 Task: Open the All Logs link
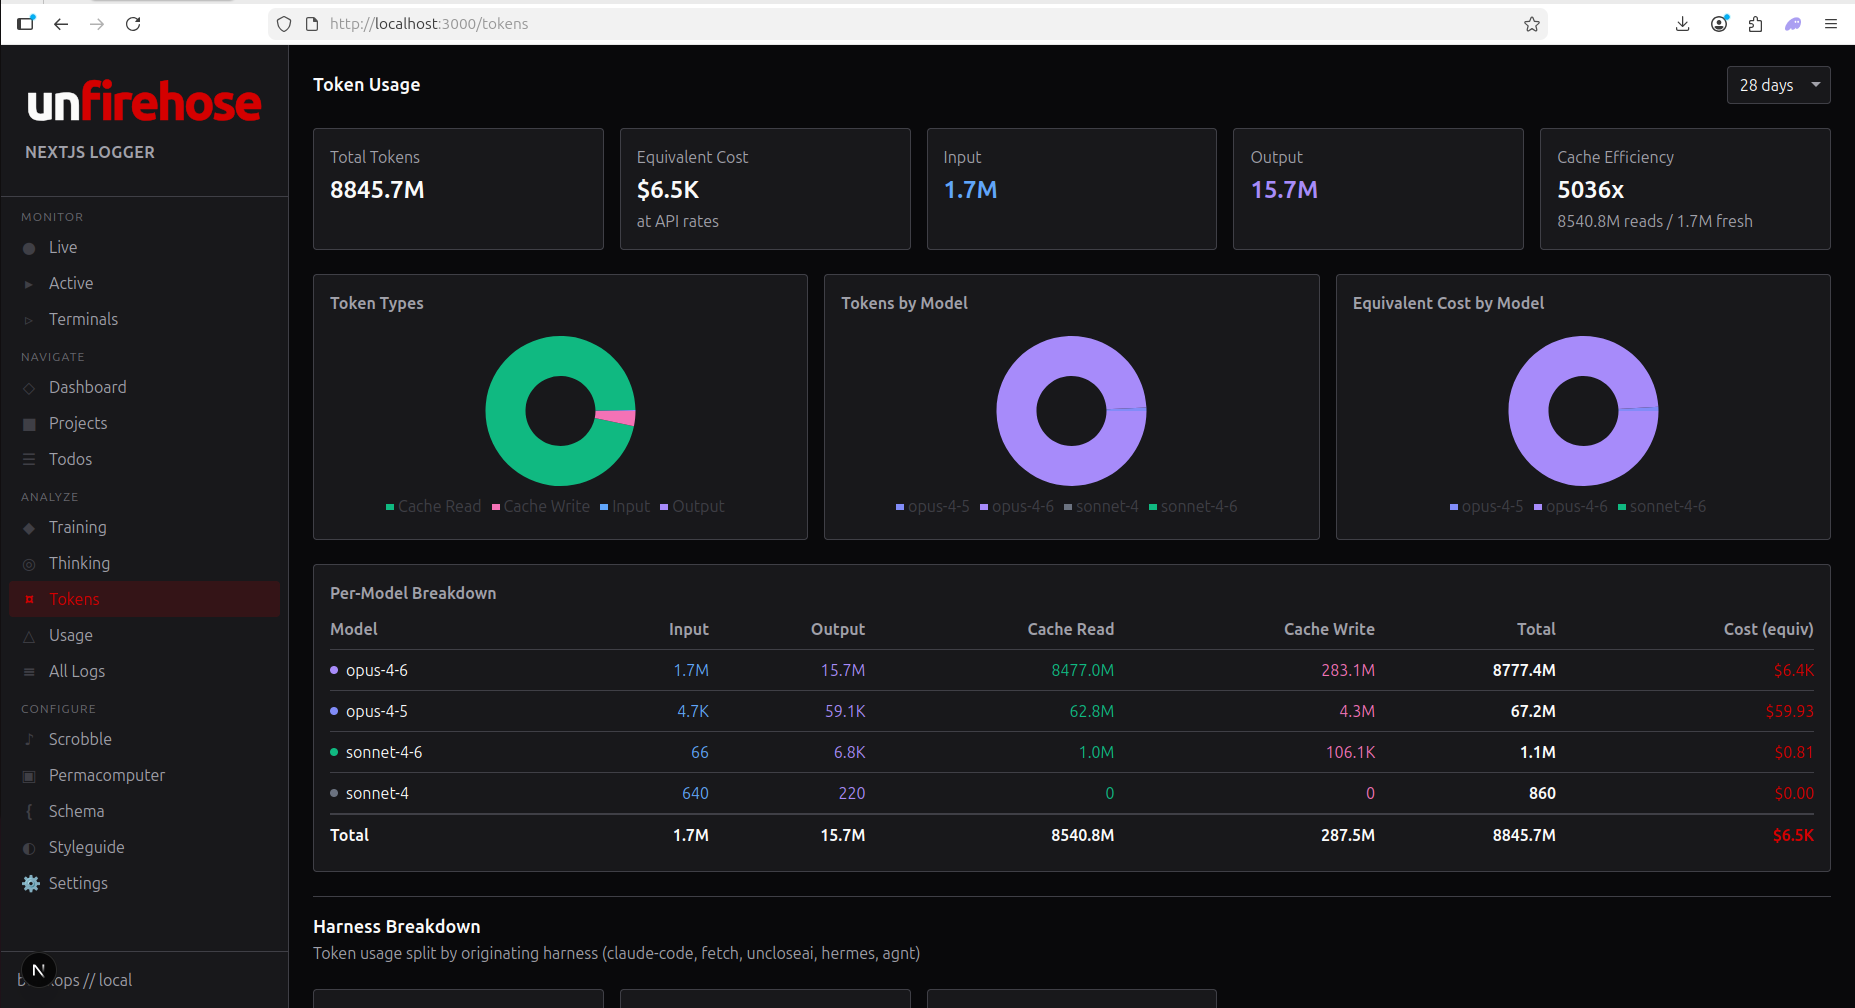coord(76,672)
